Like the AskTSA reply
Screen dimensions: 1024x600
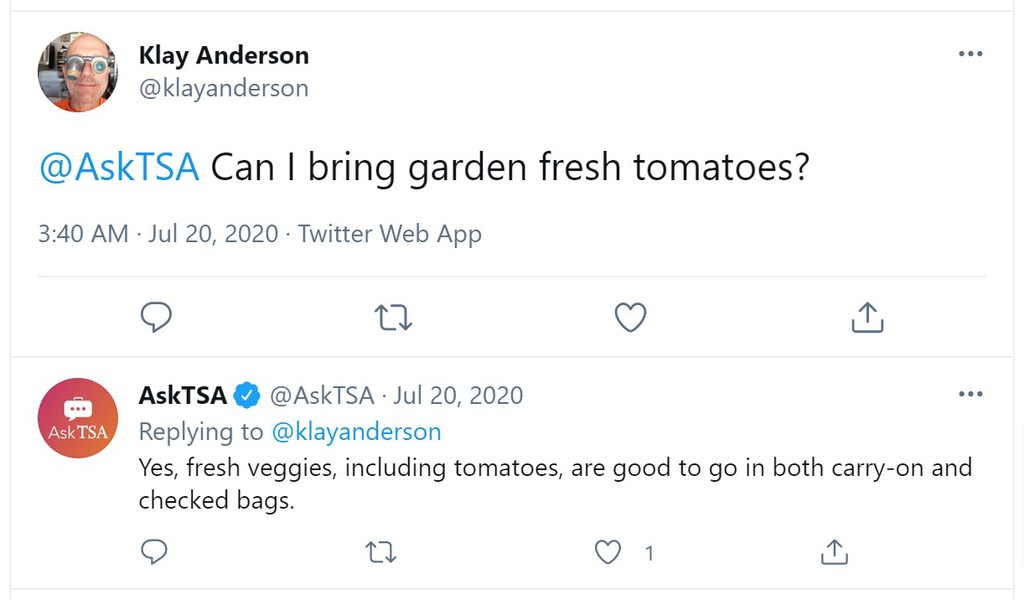(608, 551)
